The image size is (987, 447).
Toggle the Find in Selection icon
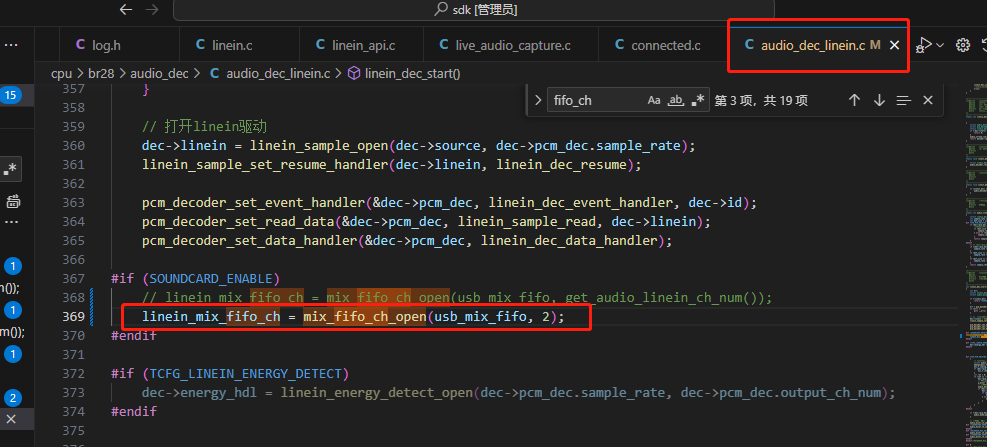904,101
